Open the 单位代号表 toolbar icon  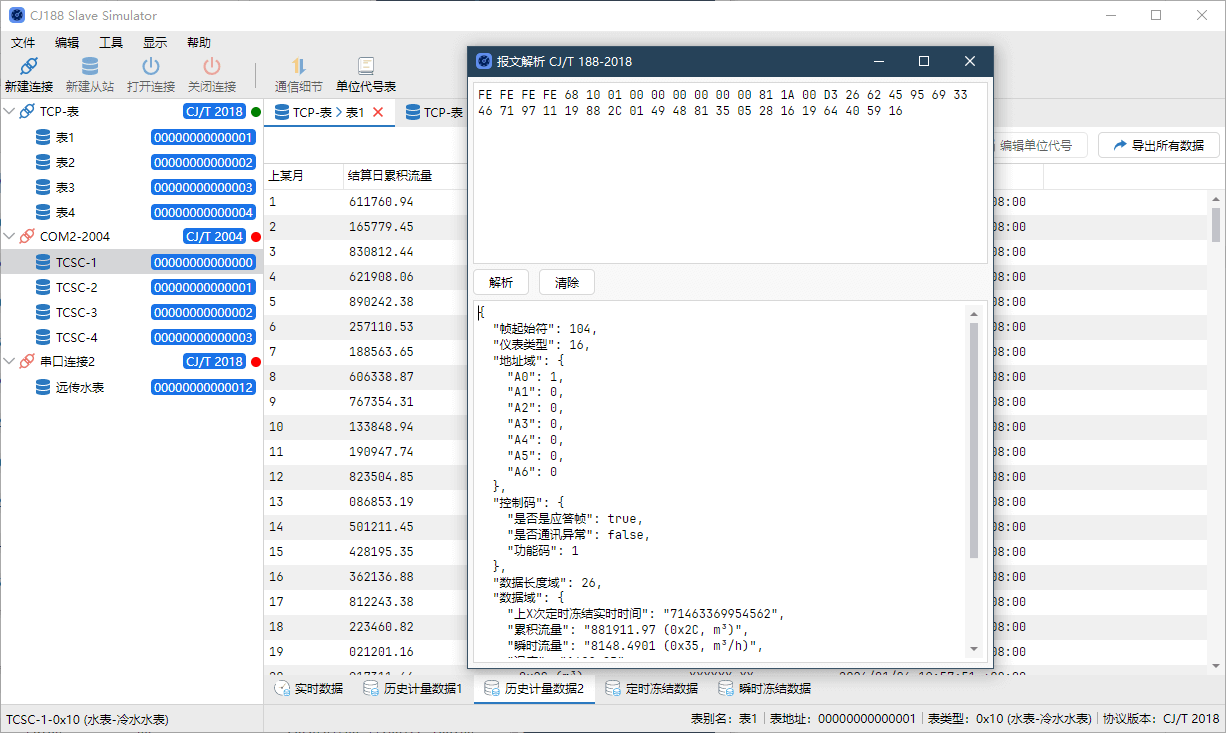(x=366, y=67)
